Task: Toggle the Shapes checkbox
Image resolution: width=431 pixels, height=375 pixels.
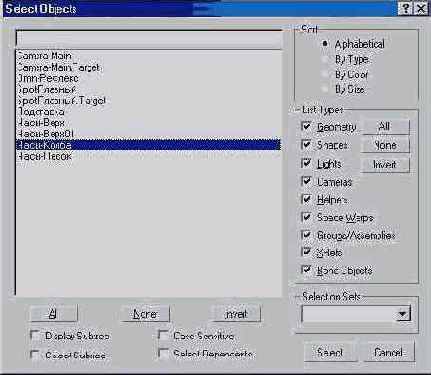Action: tap(306, 145)
